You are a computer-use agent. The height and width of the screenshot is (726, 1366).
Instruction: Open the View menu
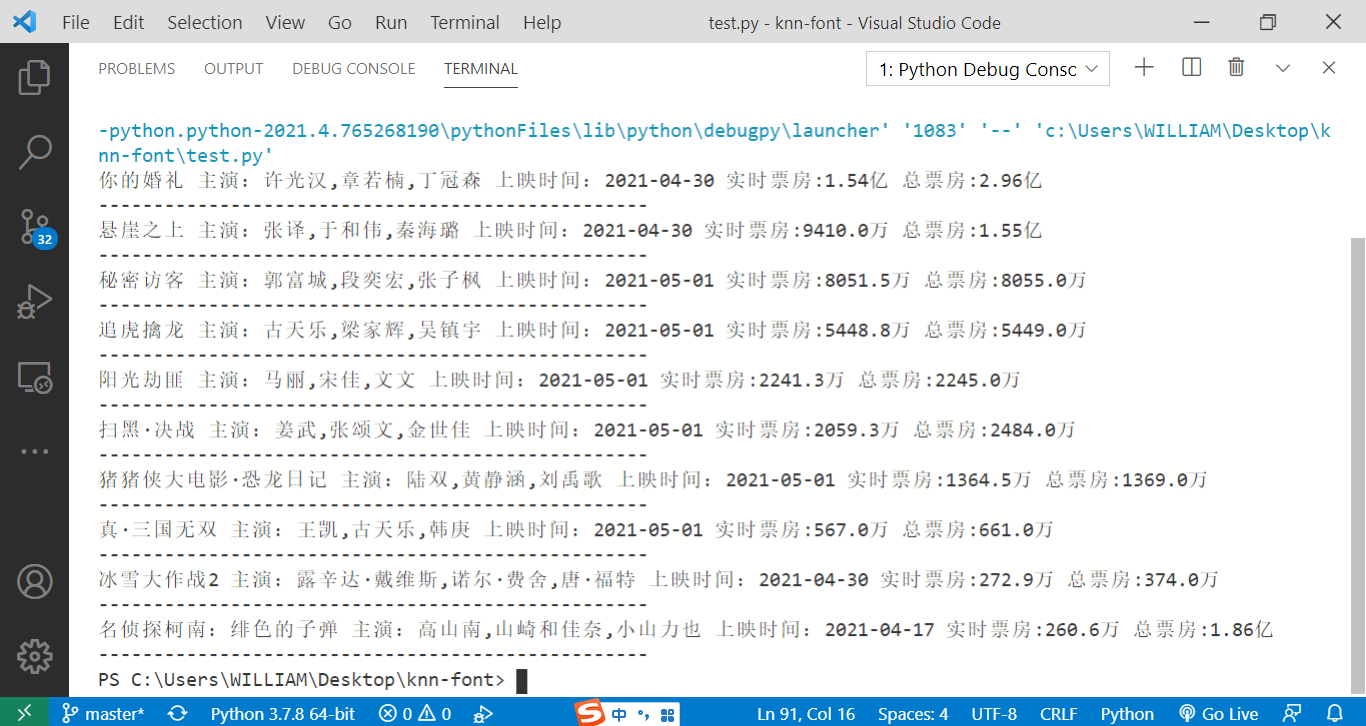pyautogui.click(x=285, y=22)
